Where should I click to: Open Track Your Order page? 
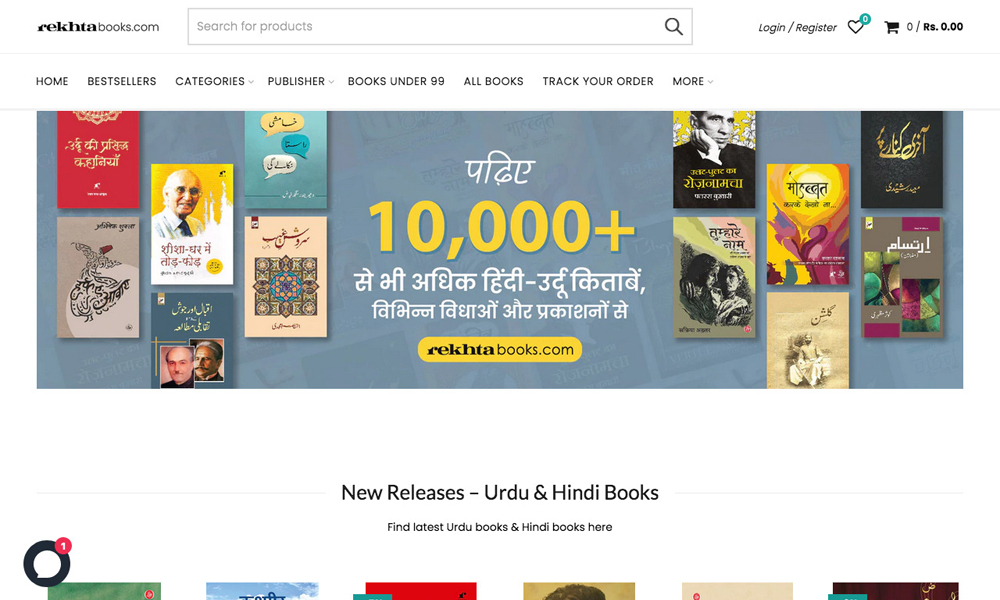pyautogui.click(x=598, y=82)
